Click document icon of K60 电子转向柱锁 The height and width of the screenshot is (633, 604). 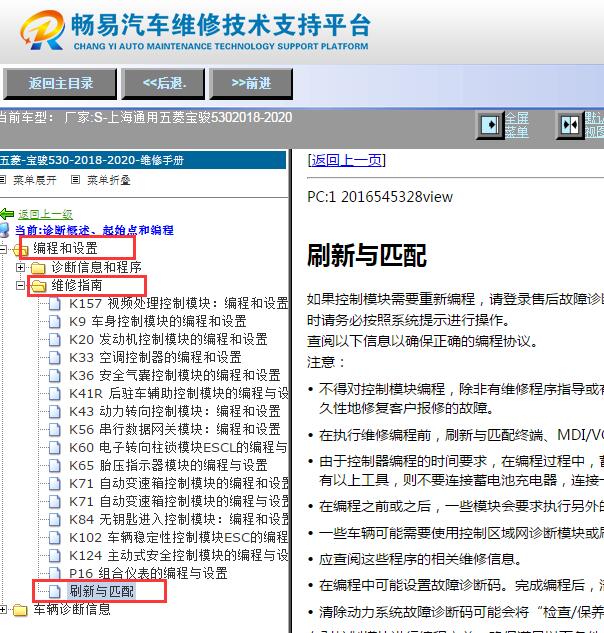[55, 448]
